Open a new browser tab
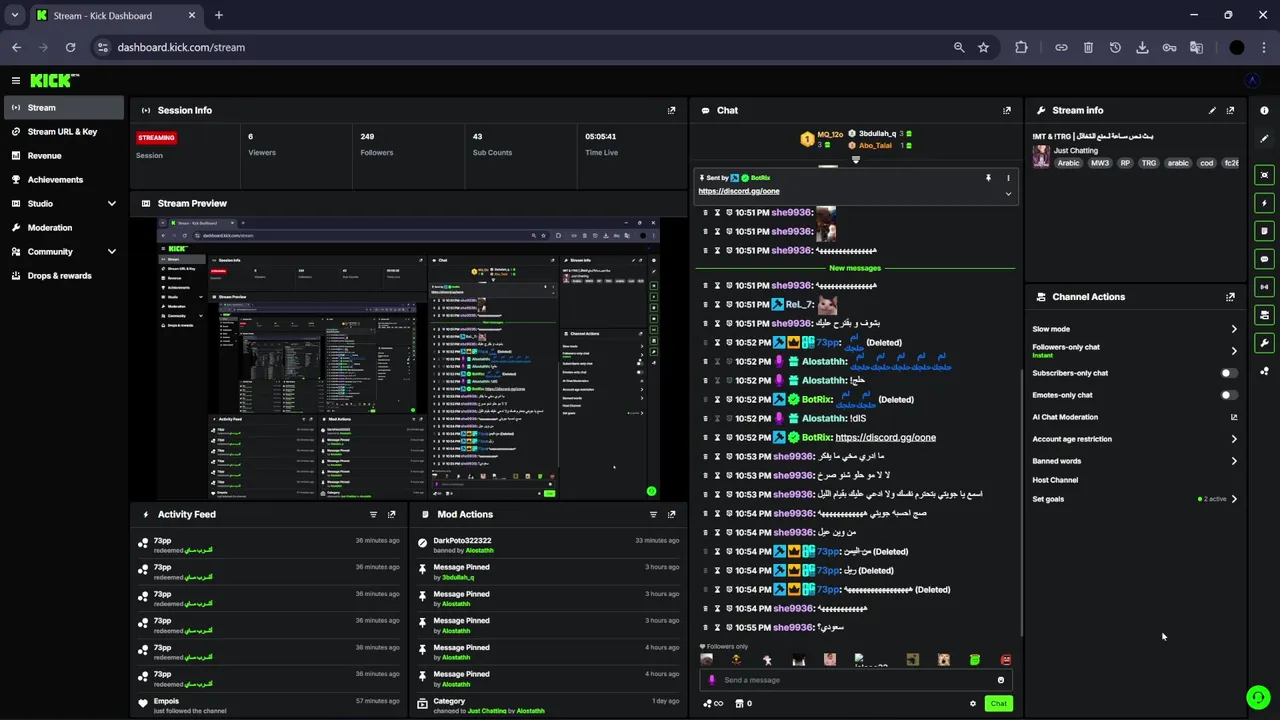This screenshot has height=720, width=1280. [x=218, y=15]
